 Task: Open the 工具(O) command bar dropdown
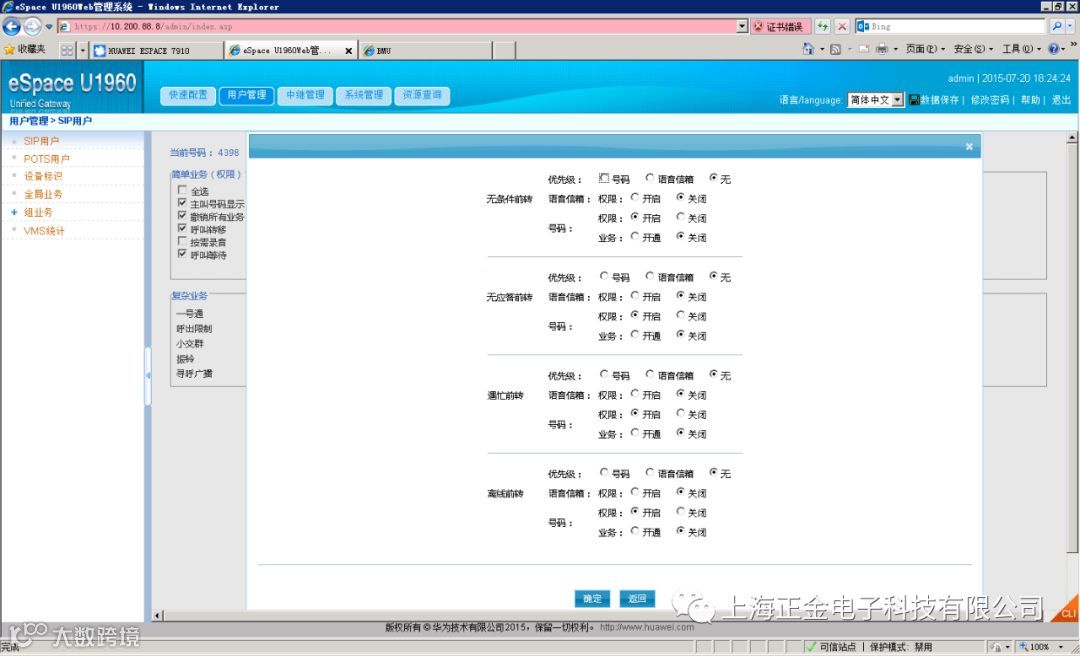[x=1021, y=50]
